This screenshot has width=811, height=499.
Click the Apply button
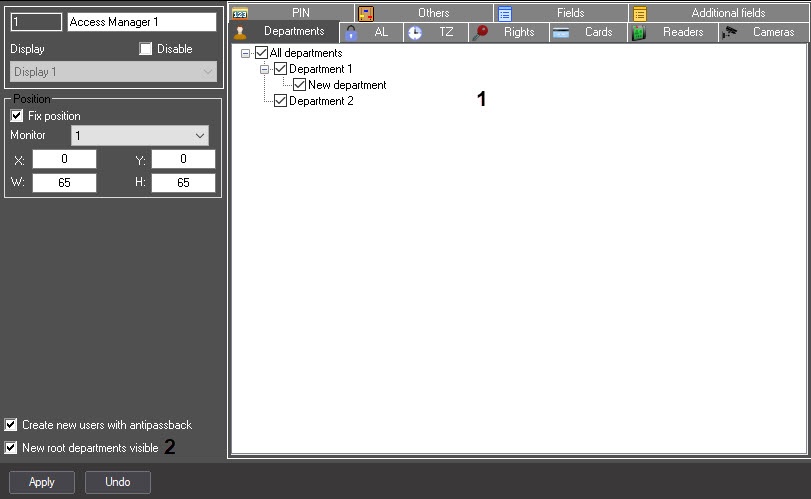[42, 482]
